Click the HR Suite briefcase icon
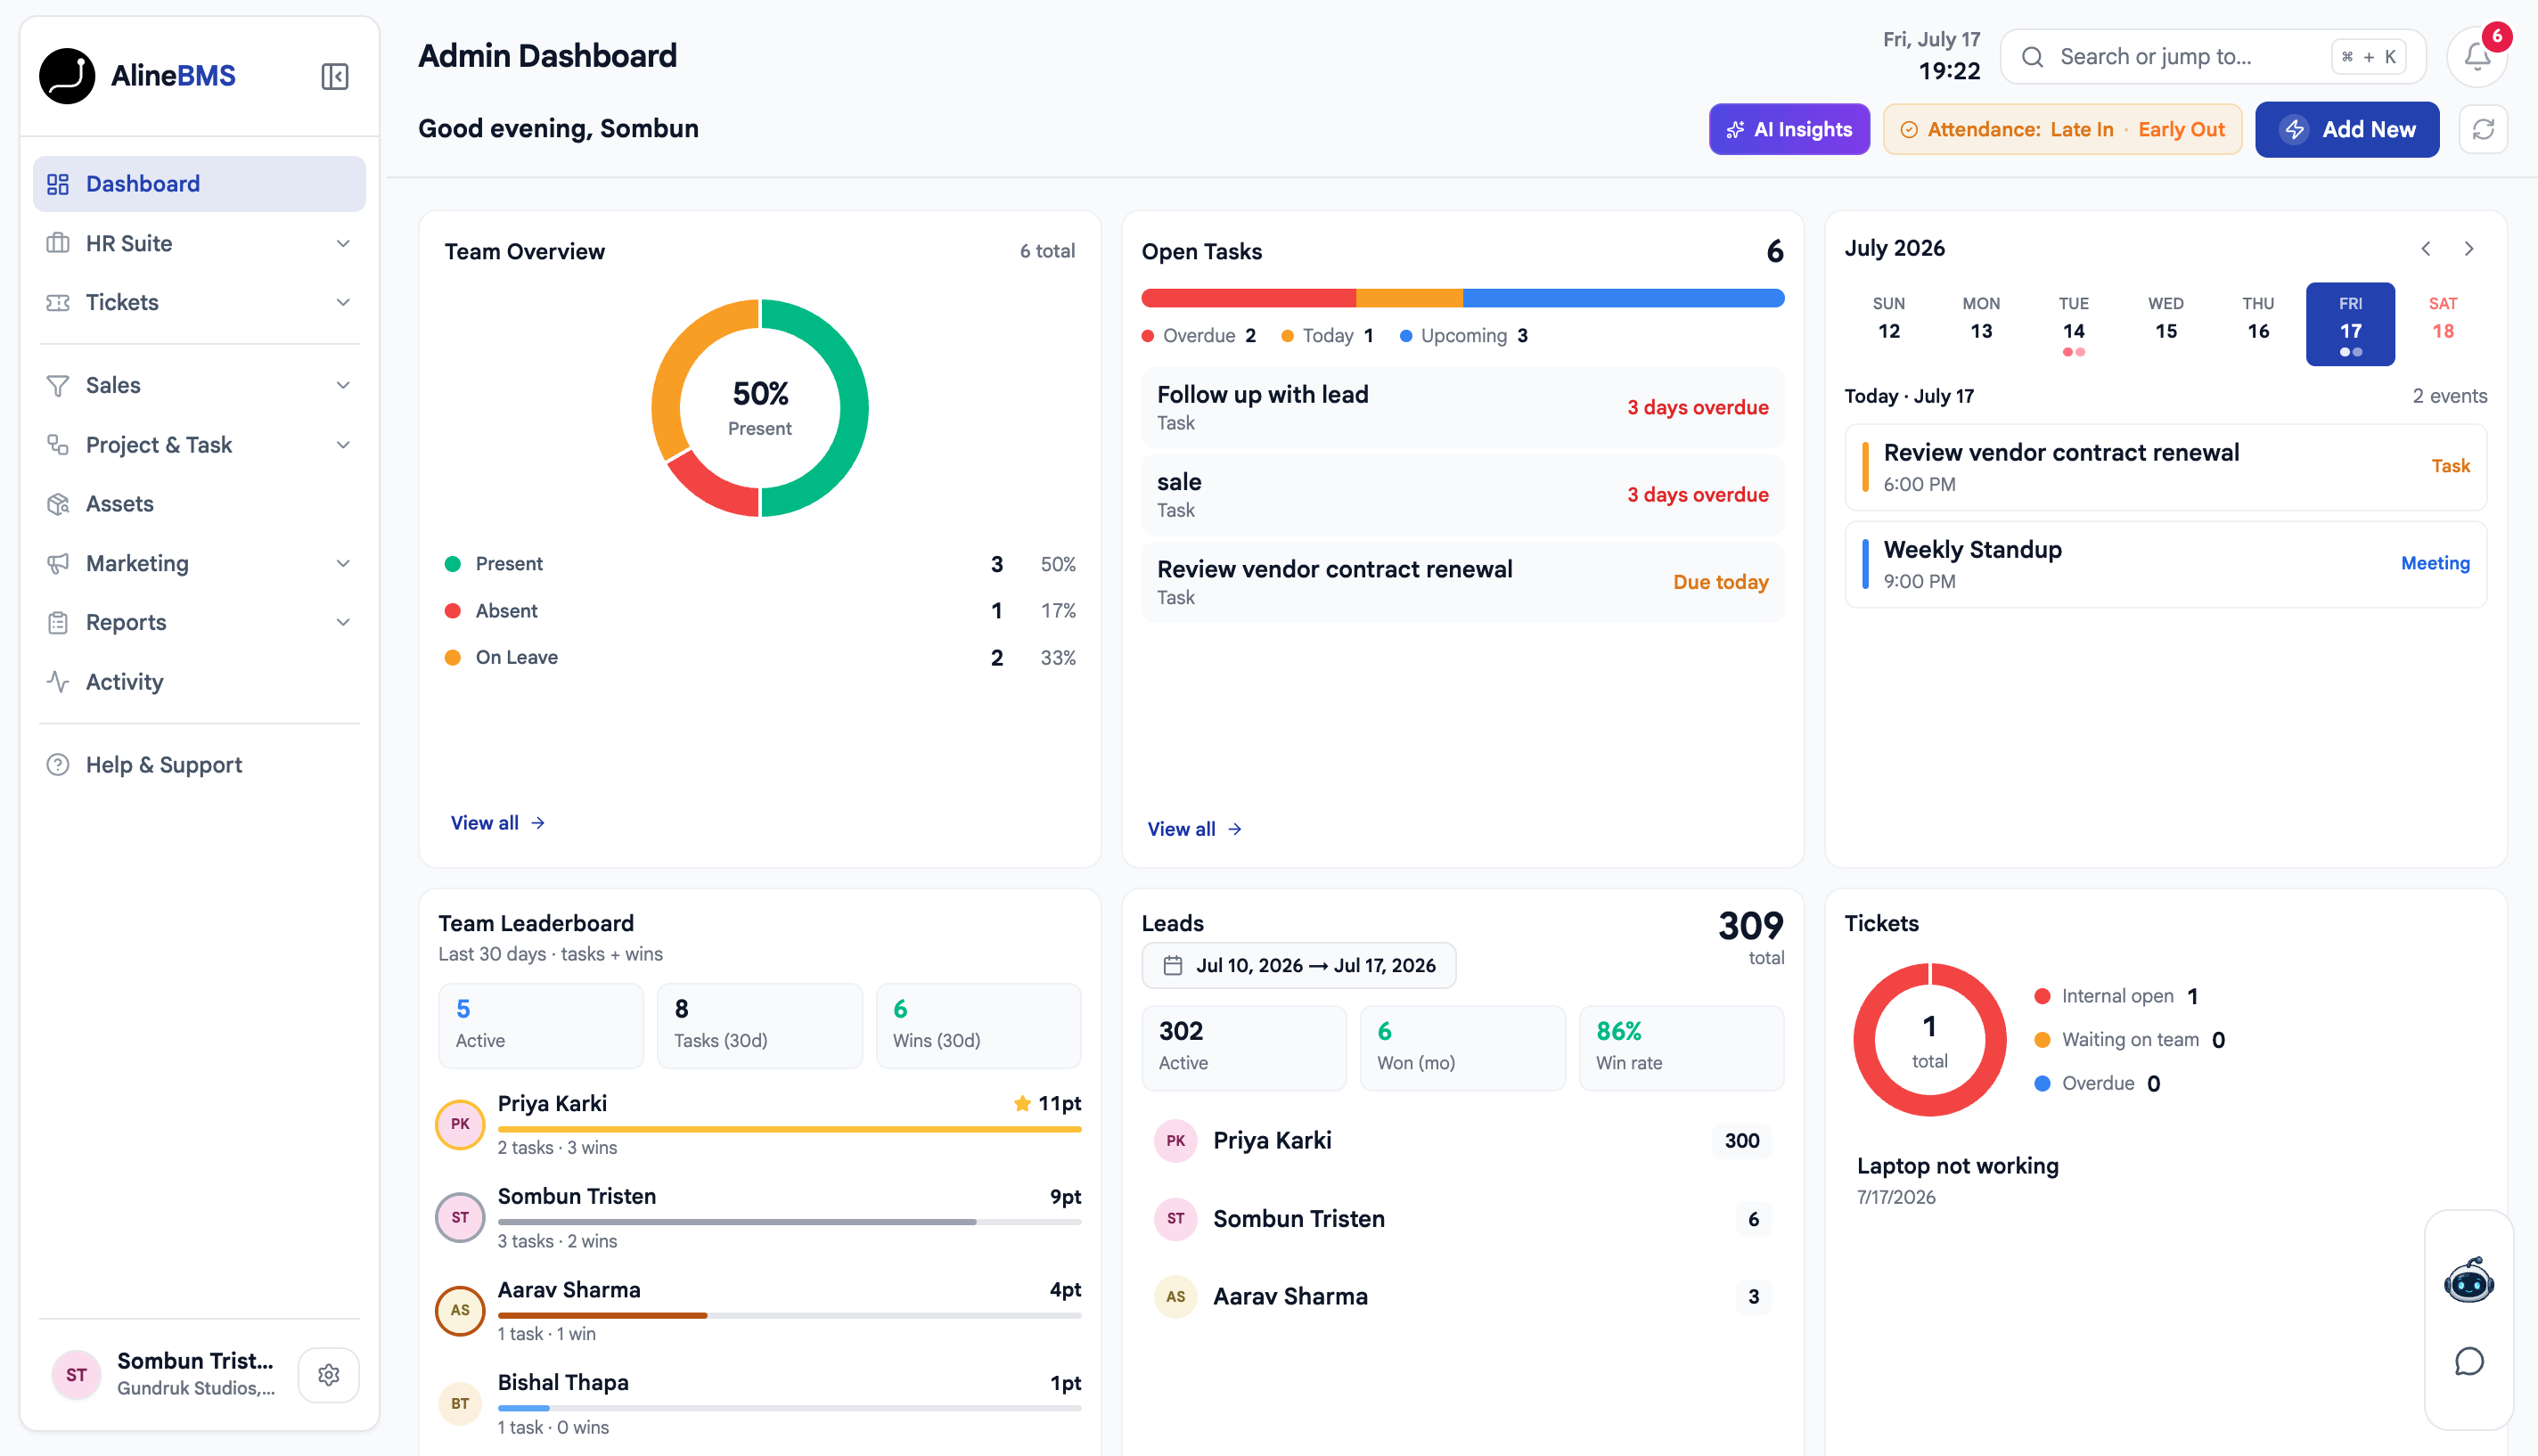This screenshot has height=1456, width=2538. 58,243
